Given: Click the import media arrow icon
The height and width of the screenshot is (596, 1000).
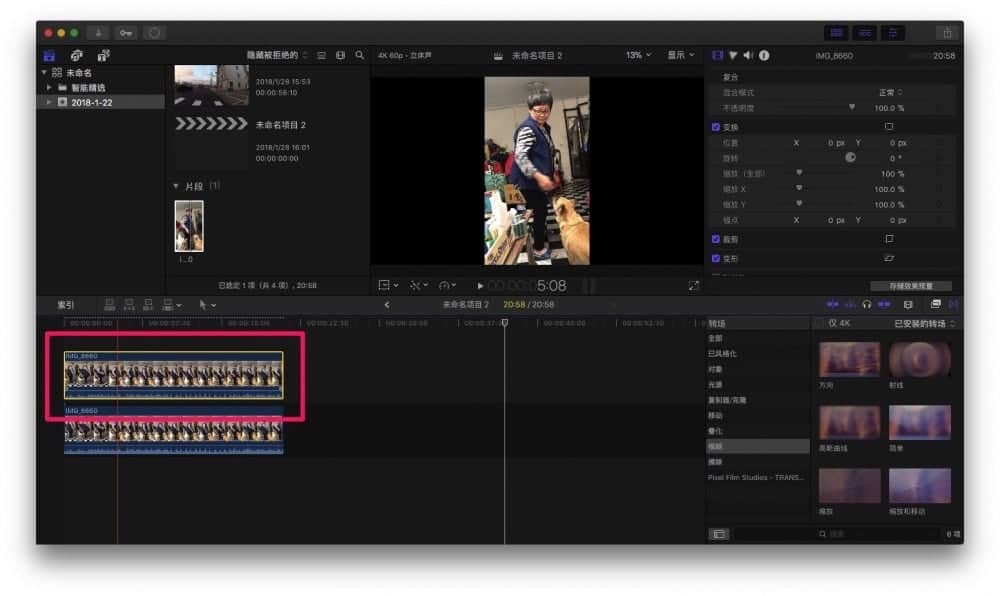Looking at the screenshot, I should [98, 33].
